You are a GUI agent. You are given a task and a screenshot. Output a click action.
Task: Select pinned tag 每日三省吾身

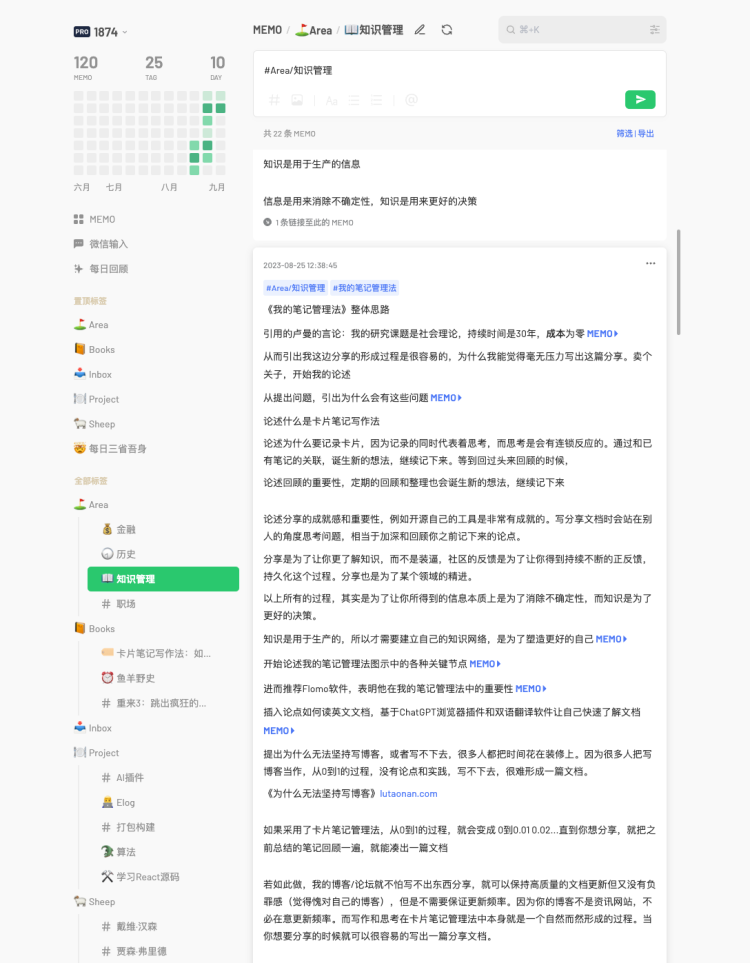click(110, 448)
